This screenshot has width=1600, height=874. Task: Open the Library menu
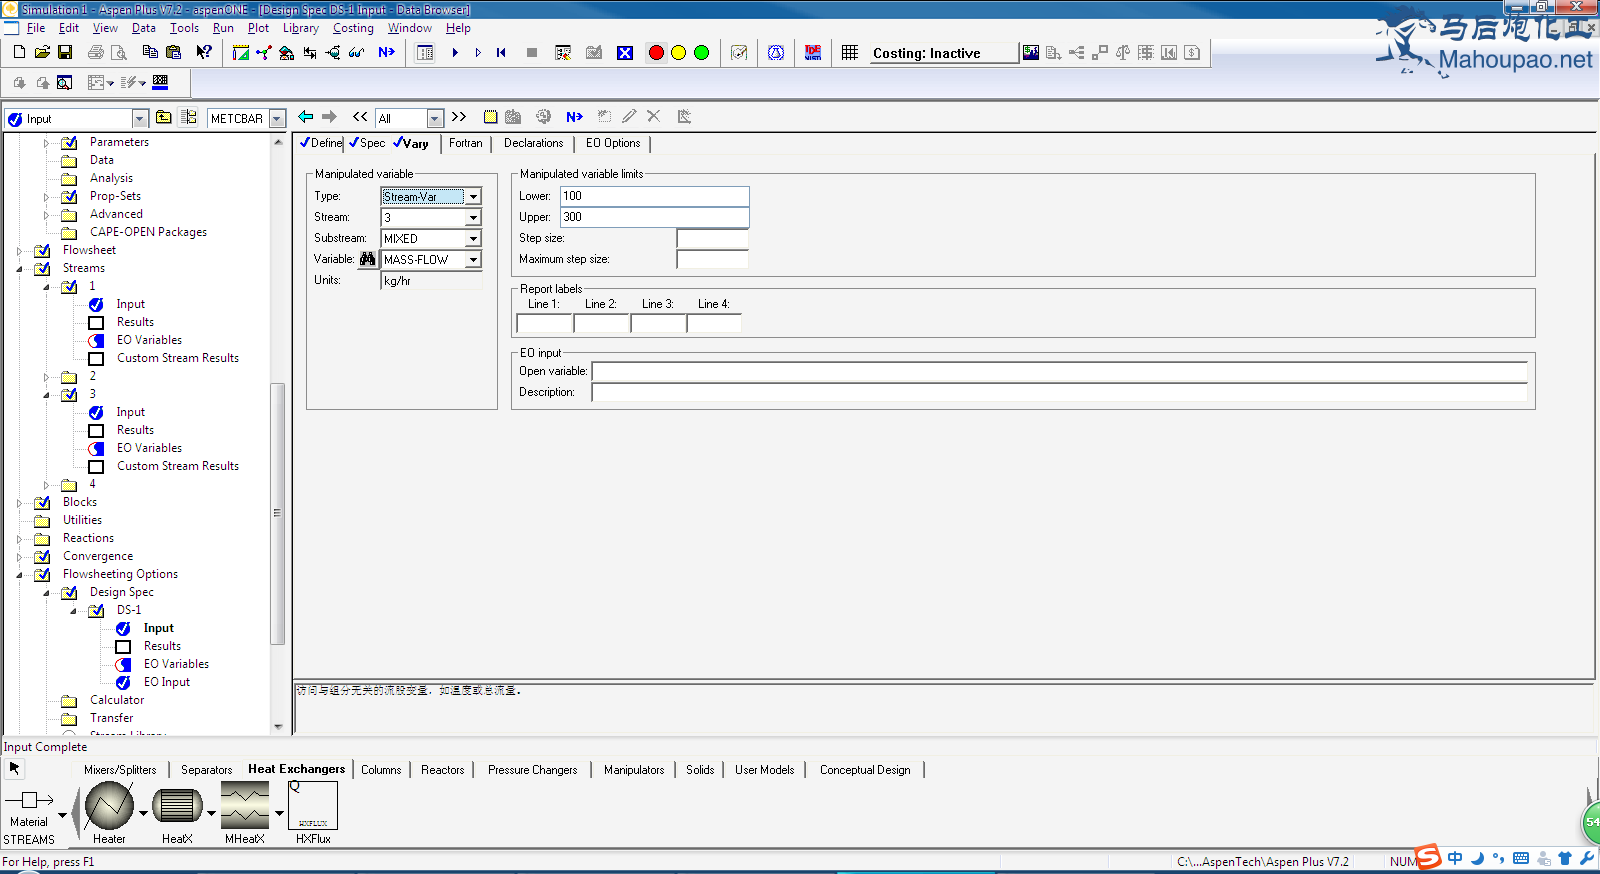tap(300, 28)
